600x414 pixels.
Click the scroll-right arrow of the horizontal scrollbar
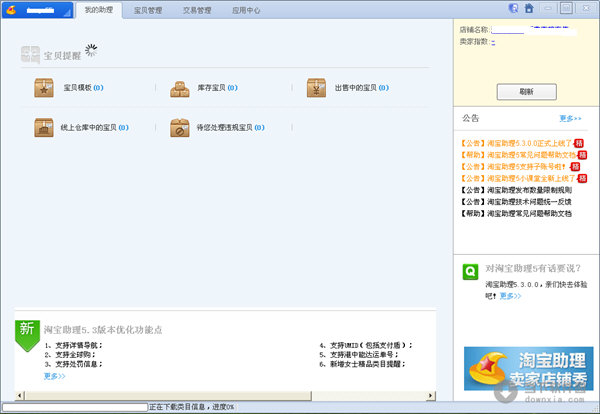[431, 395]
